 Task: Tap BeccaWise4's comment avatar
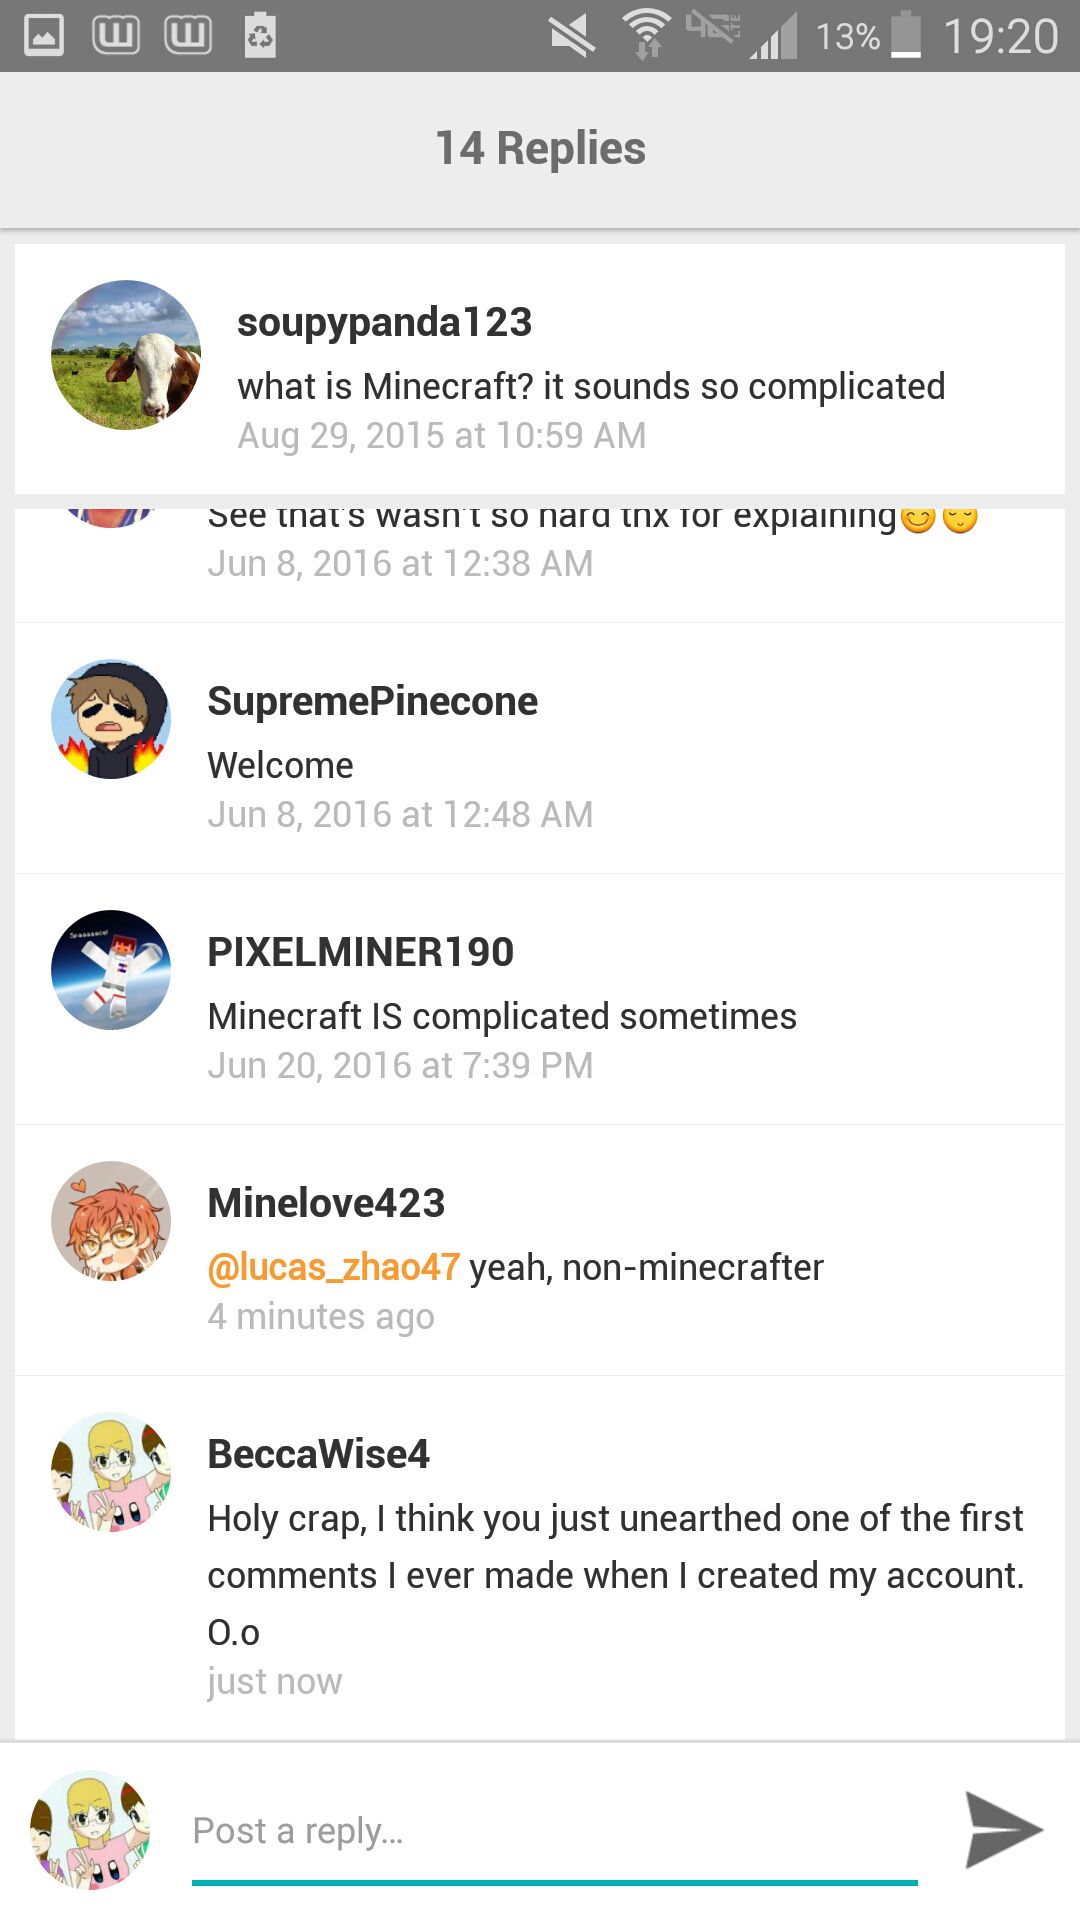pos(111,1472)
